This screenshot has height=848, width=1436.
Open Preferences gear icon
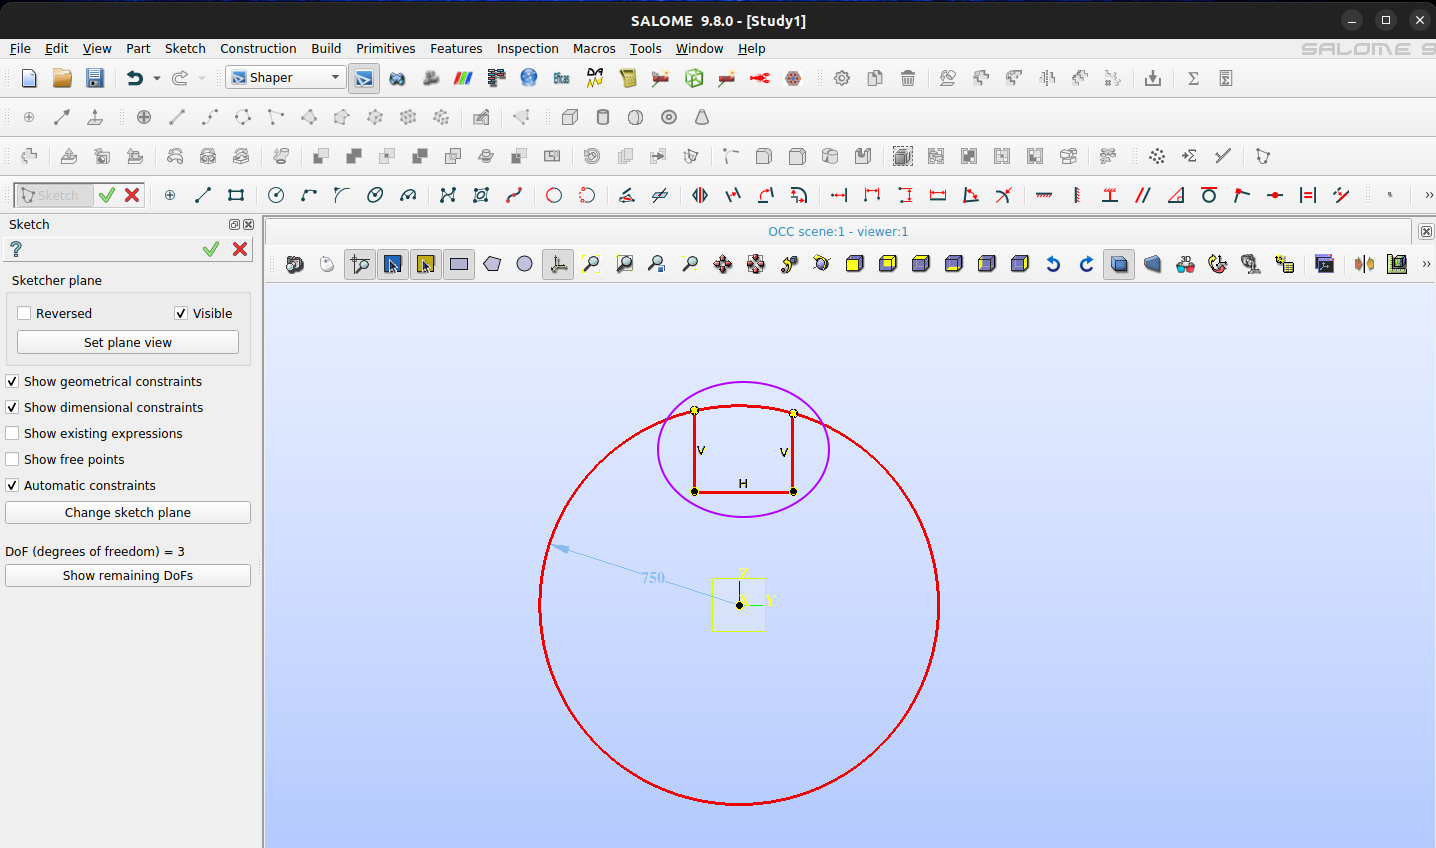coord(842,78)
